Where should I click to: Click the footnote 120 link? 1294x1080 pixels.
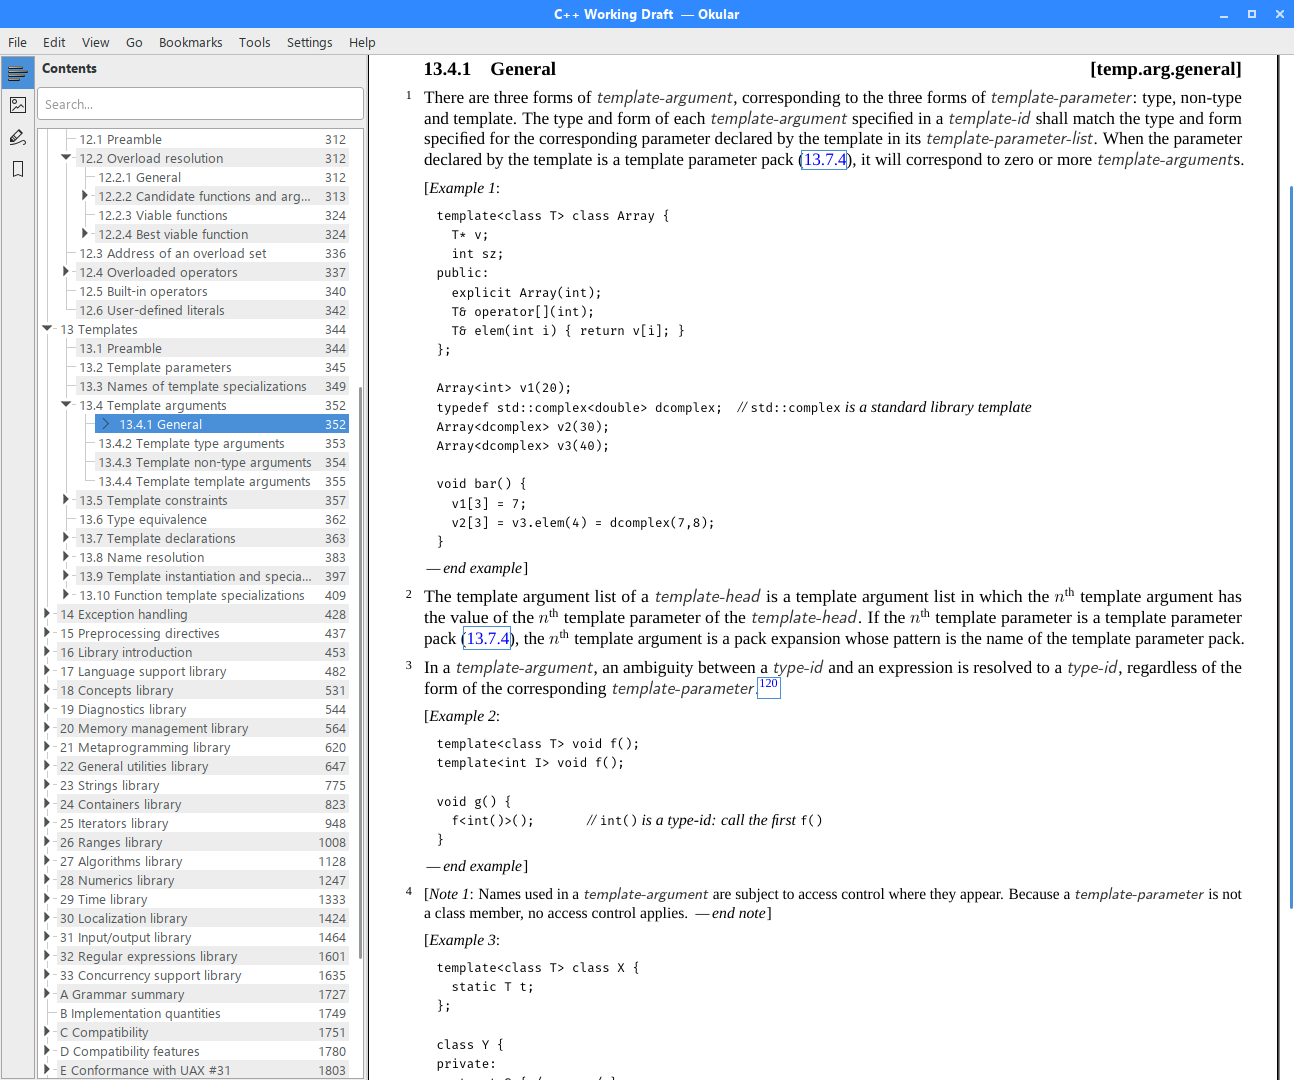tap(768, 685)
